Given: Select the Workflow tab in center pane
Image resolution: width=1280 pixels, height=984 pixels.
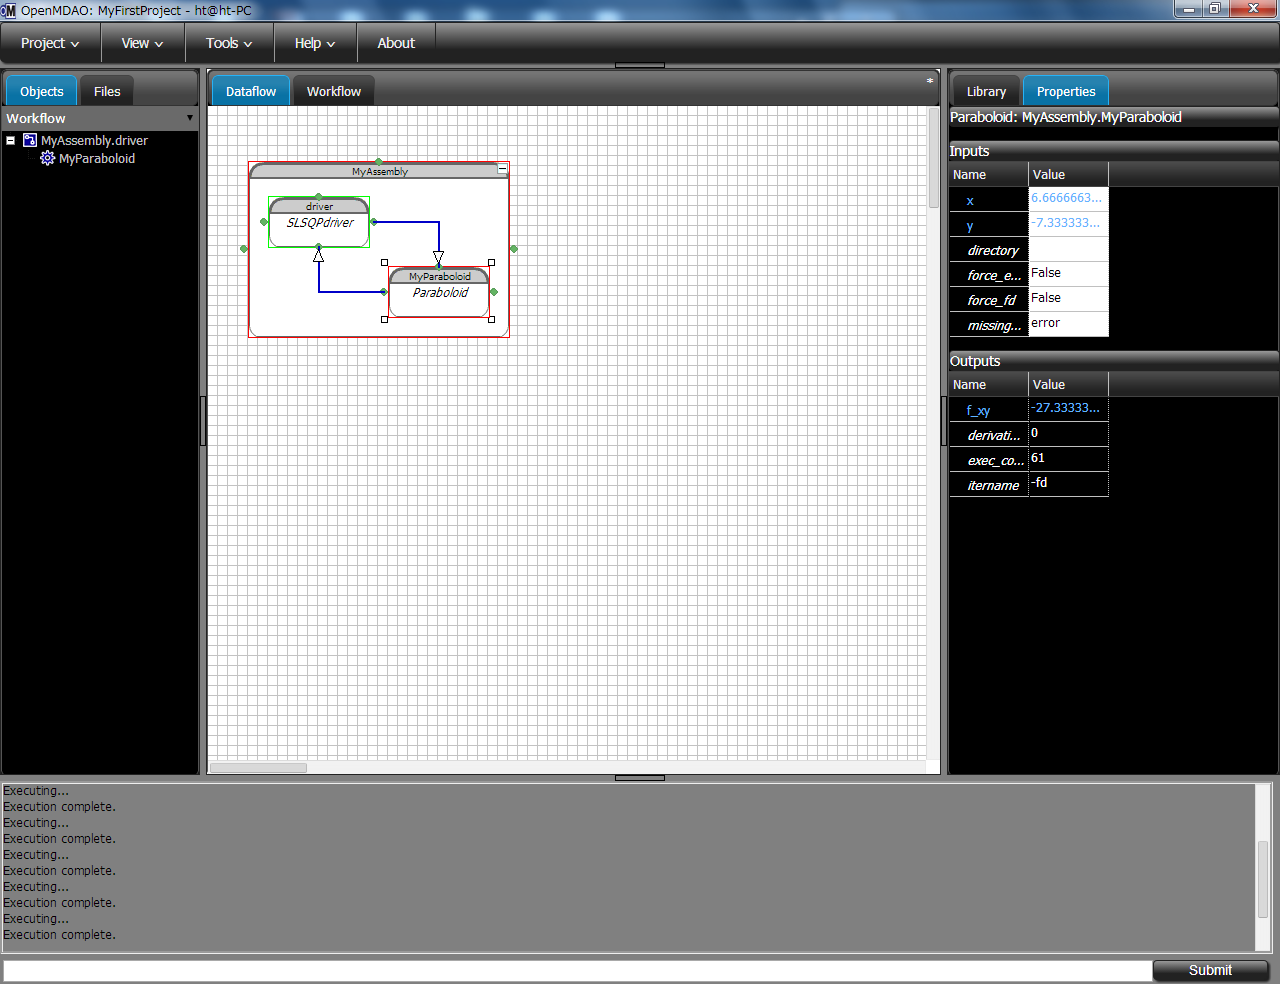Looking at the screenshot, I should (334, 91).
